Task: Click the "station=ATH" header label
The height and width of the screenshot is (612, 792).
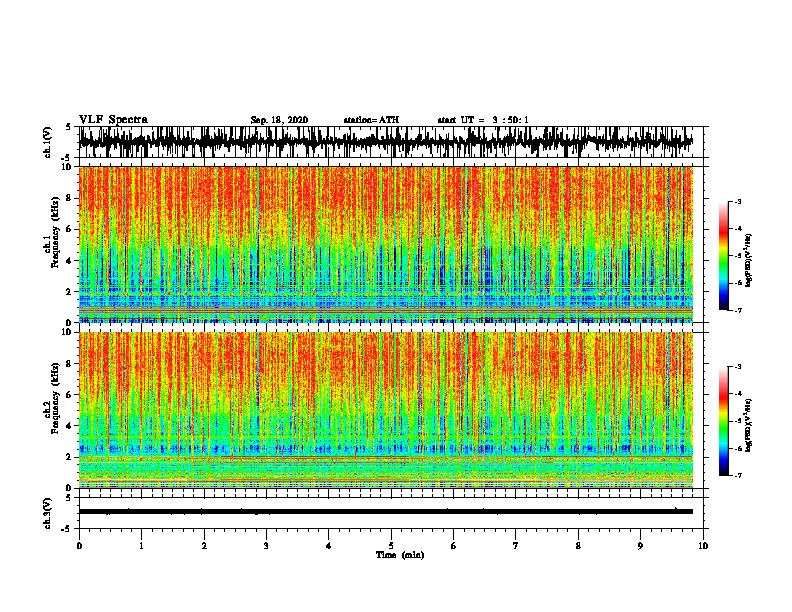Action: tap(371, 120)
